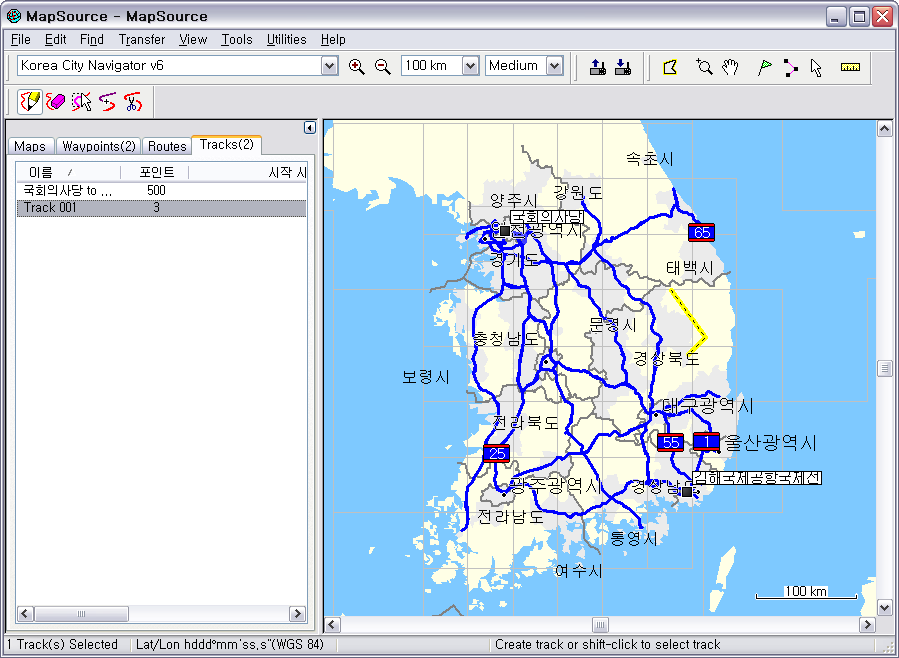Open the Medium detail level dropdown
Image resolution: width=899 pixels, height=658 pixels.
coord(554,66)
